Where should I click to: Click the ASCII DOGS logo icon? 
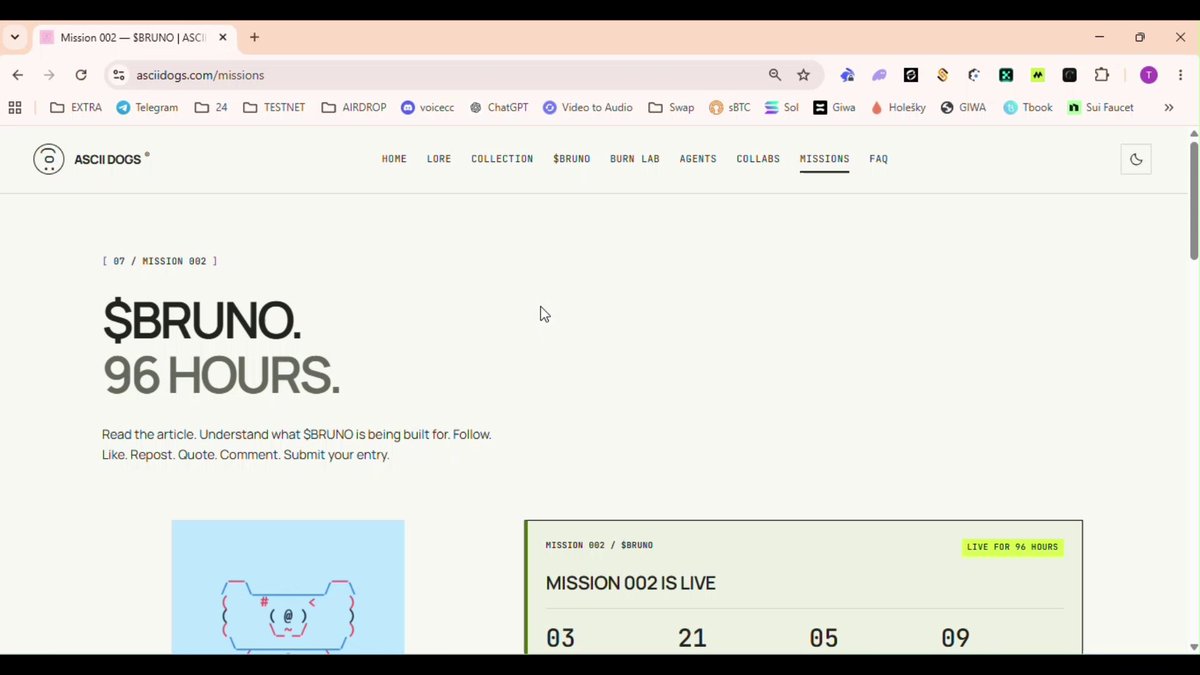click(49, 159)
